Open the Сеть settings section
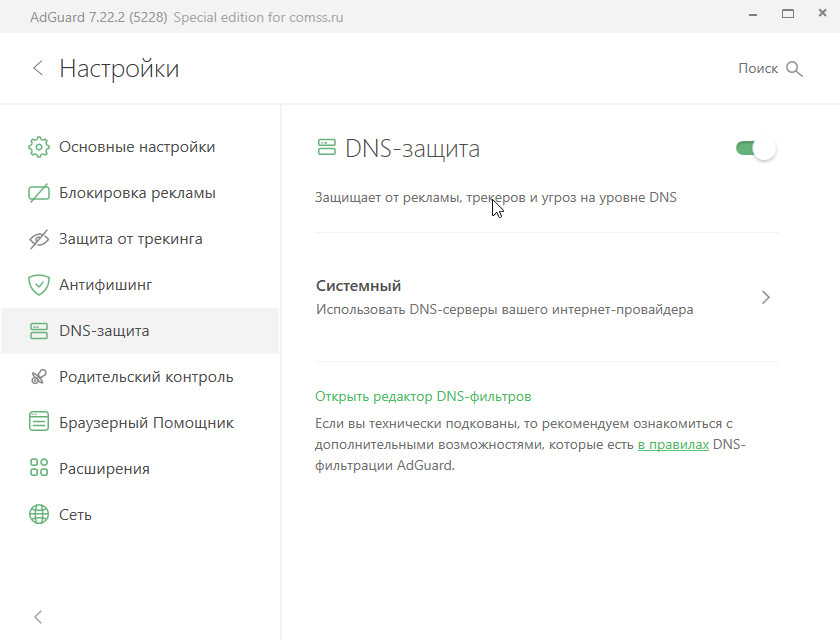This screenshot has height=640, width=840. click(x=75, y=515)
